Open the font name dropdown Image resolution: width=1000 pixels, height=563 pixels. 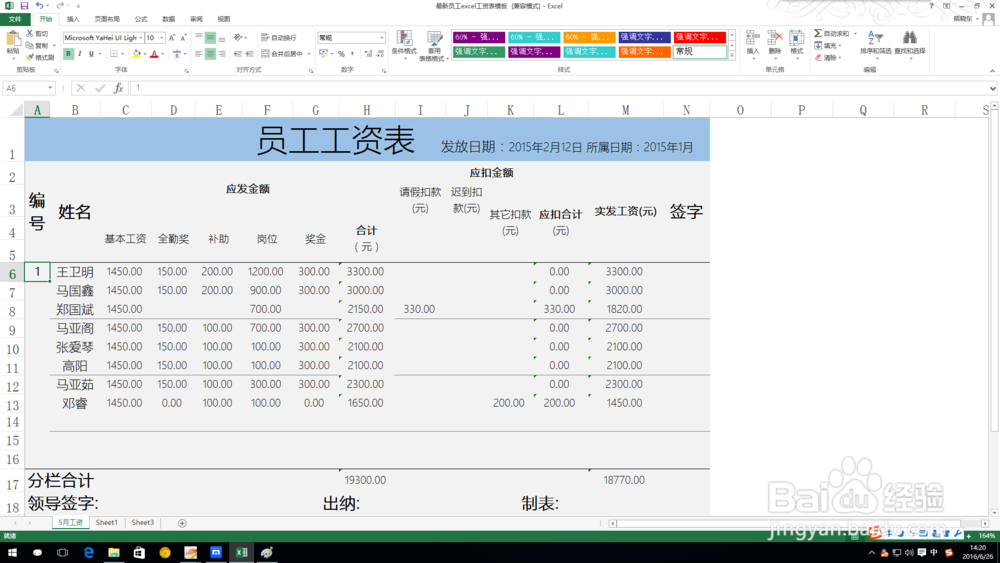click(140, 38)
